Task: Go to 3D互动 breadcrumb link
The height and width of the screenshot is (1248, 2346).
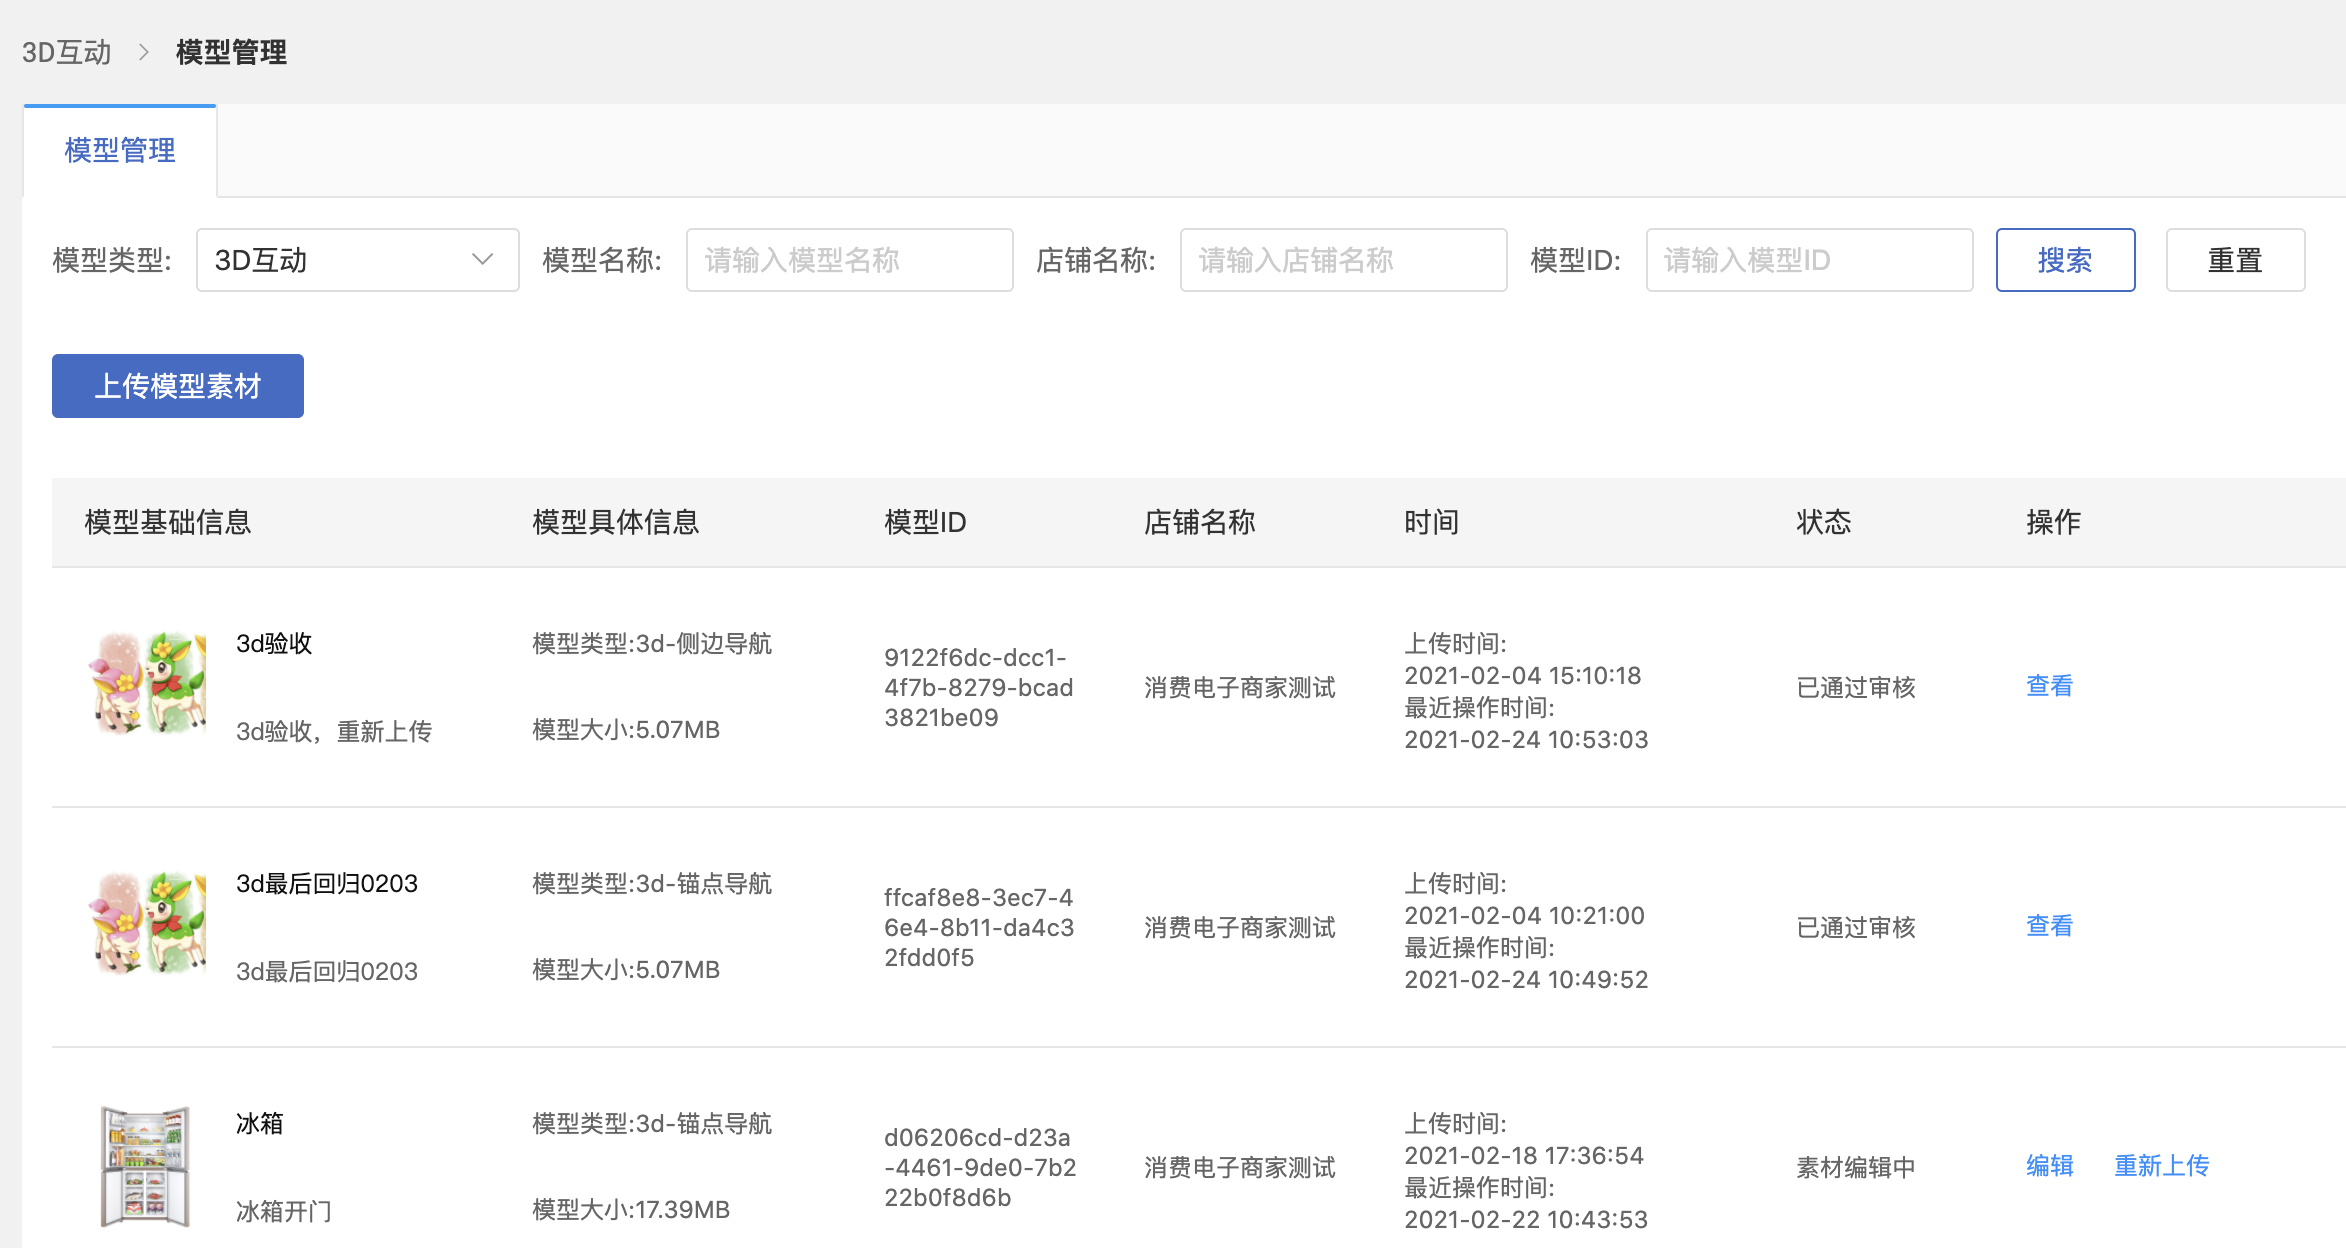Action: [67, 52]
